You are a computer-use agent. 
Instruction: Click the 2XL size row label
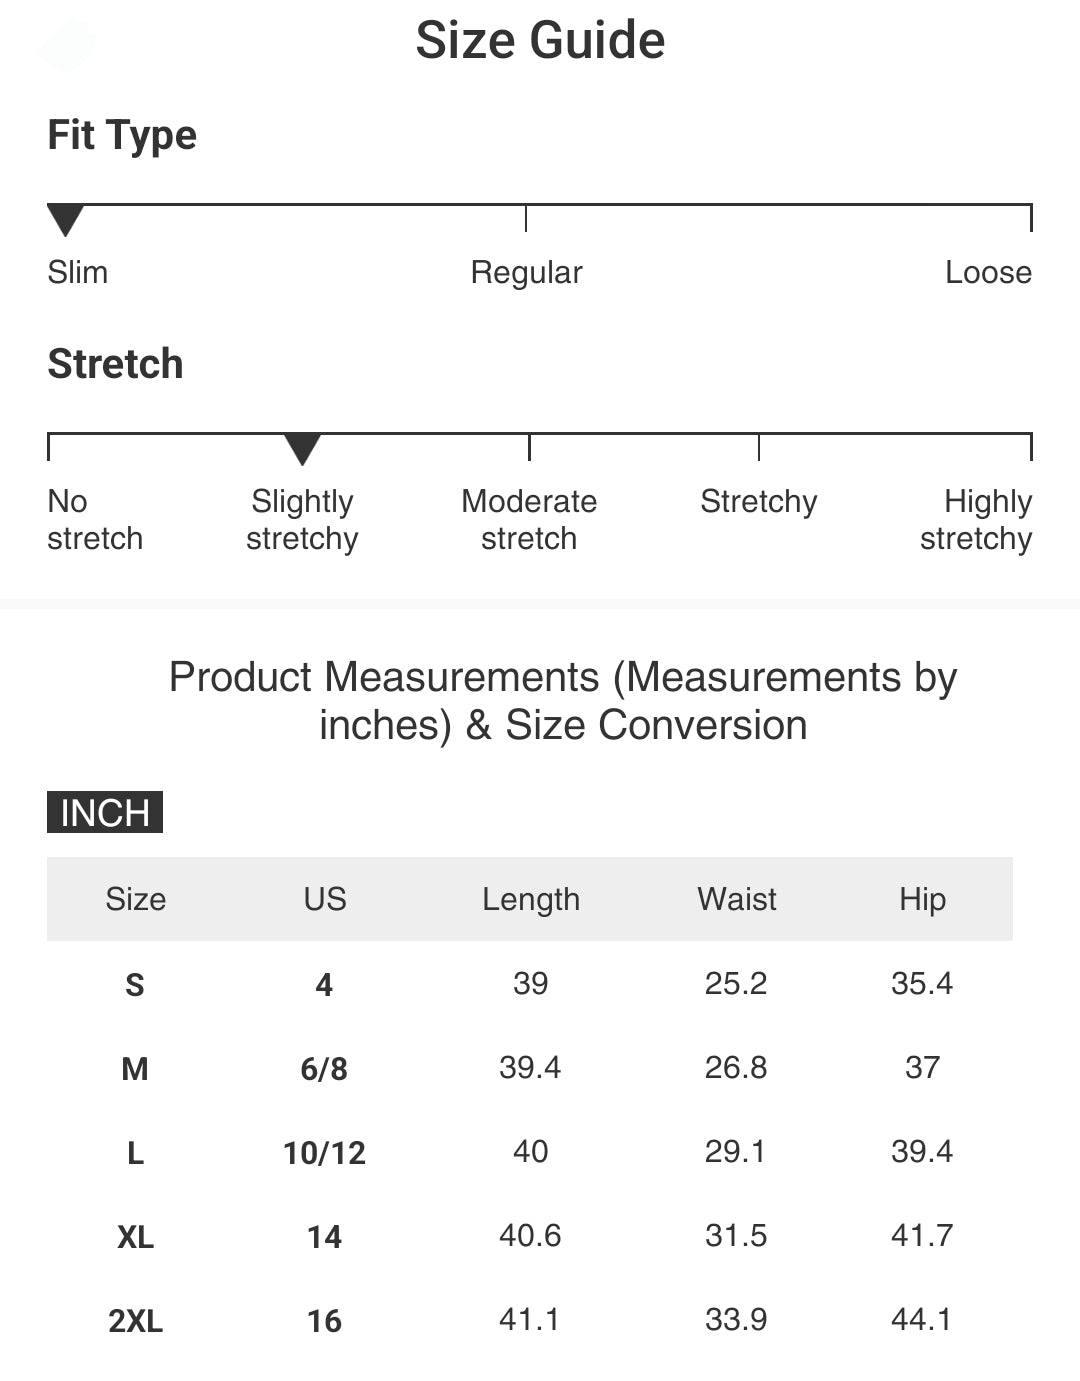pyautogui.click(x=135, y=1321)
